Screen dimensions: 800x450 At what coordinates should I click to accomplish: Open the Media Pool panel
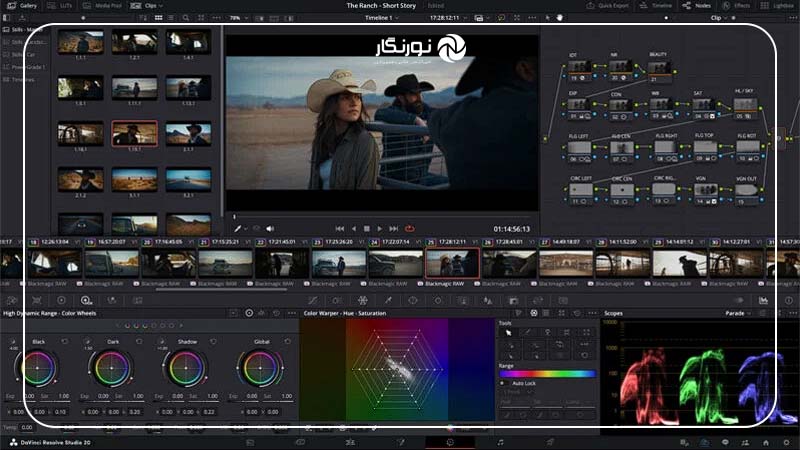(102, 6)
